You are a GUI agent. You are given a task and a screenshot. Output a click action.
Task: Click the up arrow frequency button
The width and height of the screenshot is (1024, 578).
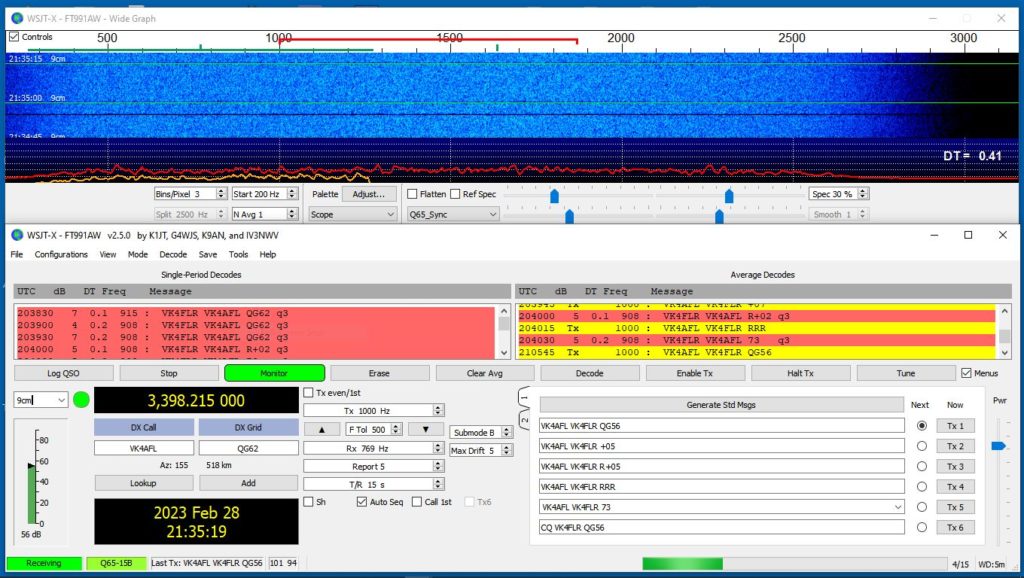[322, 429]
